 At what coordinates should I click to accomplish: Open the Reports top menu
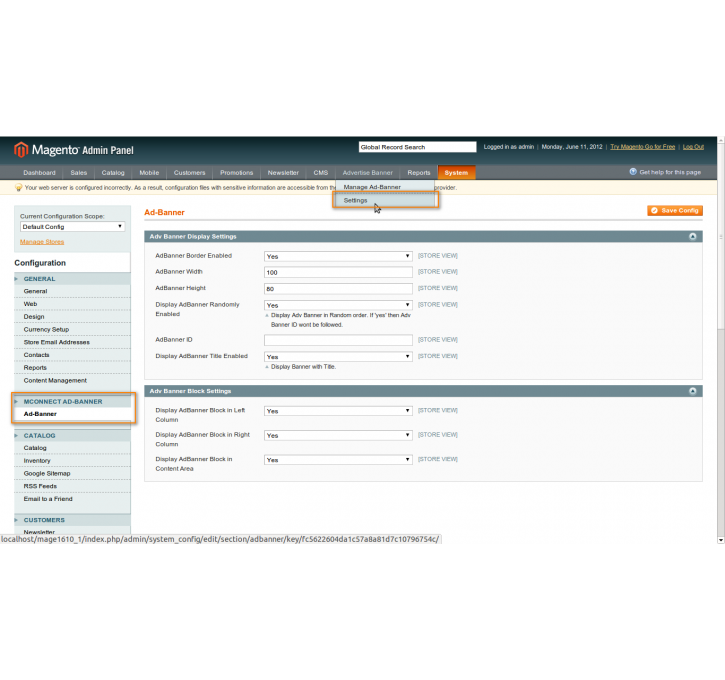pos(419,172)
